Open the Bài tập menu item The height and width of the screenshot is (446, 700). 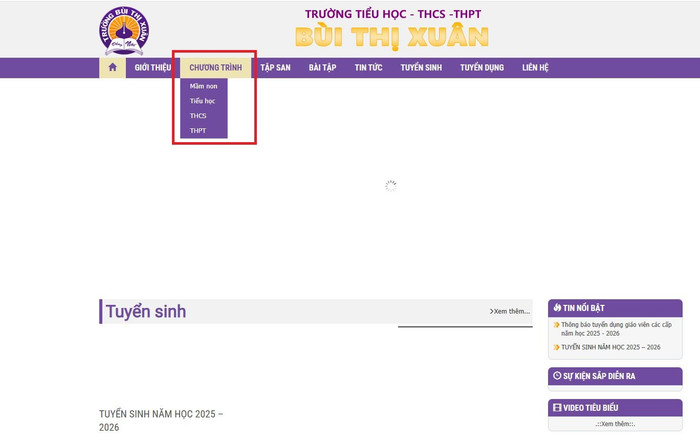322,68
